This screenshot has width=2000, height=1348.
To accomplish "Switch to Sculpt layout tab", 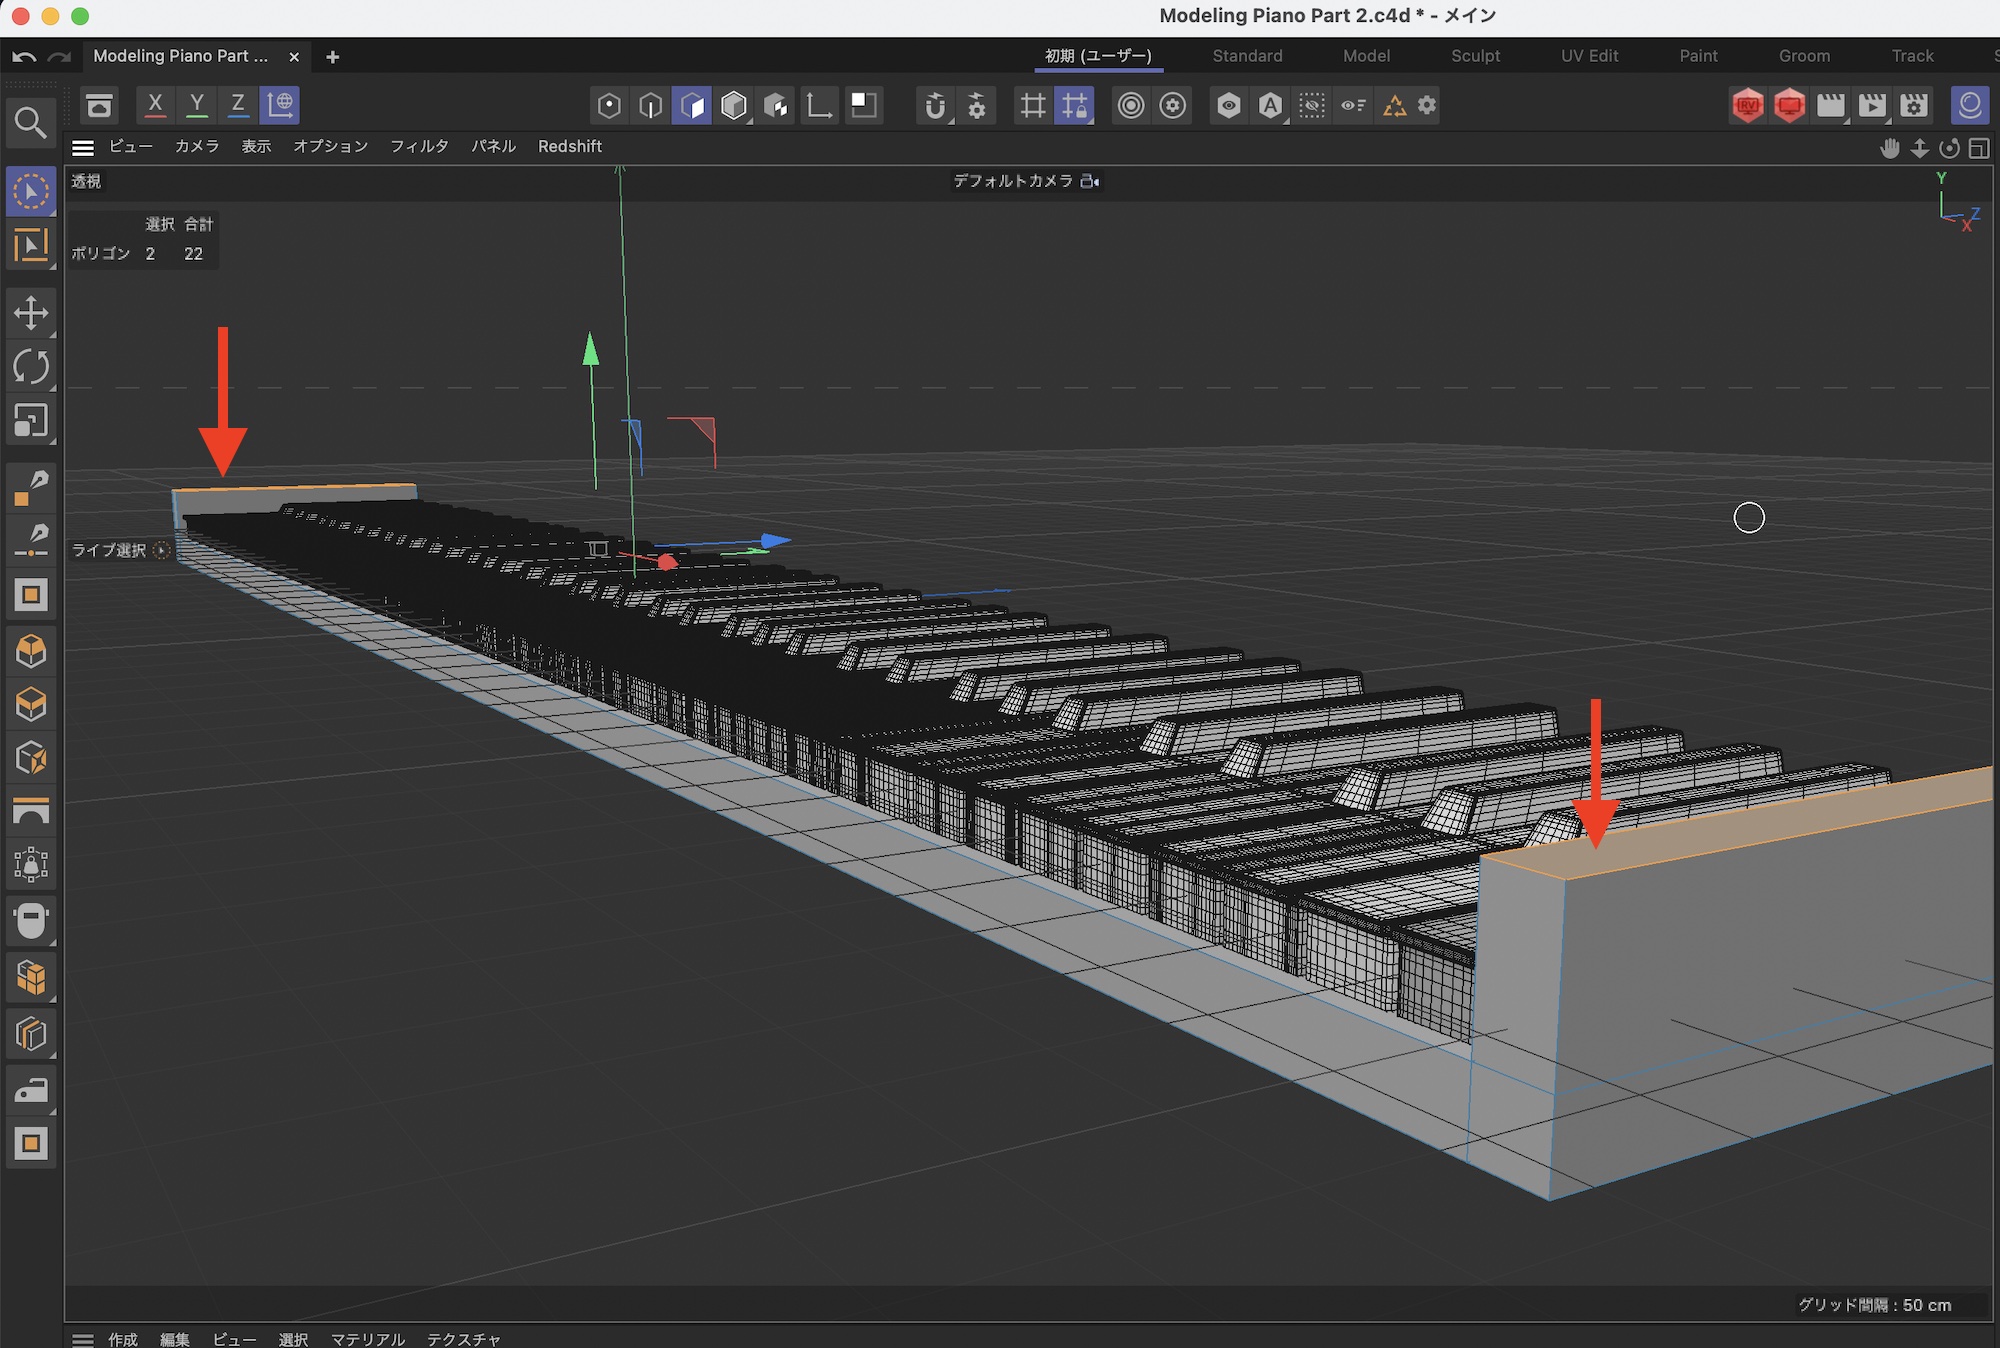I will 1475,56.
